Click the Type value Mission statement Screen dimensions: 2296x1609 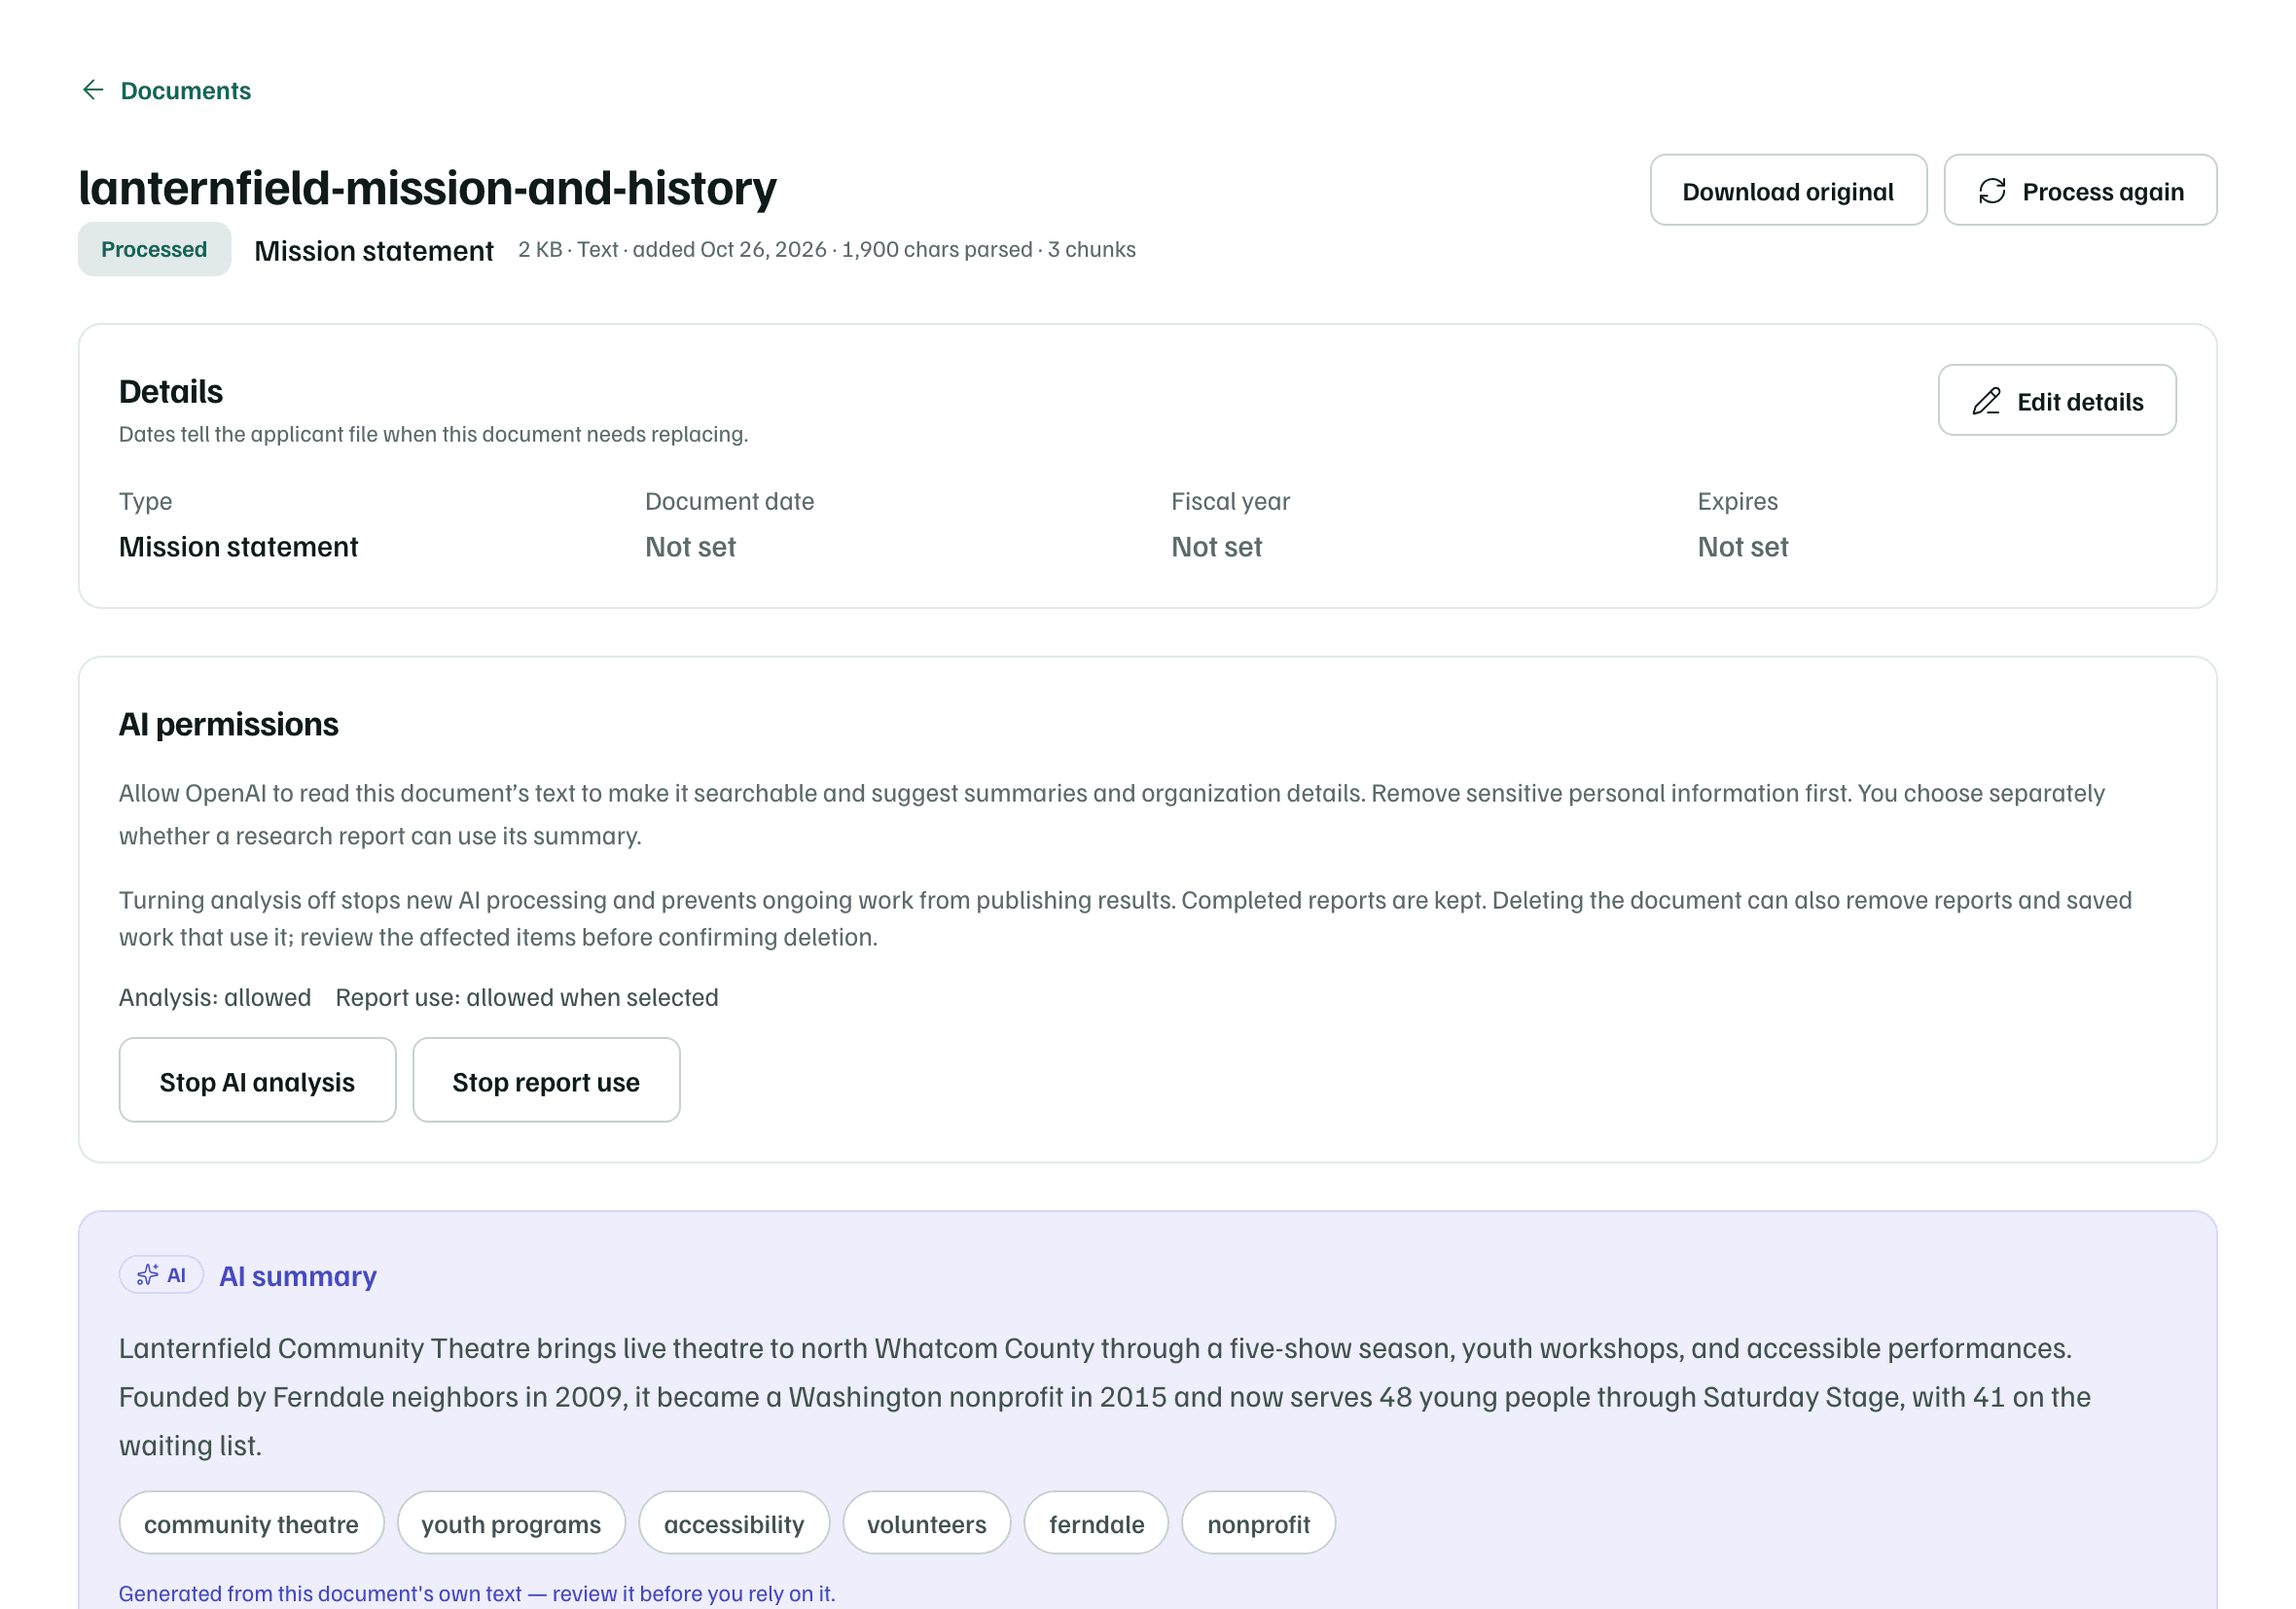pyautogui.click(x=238, y=547)
